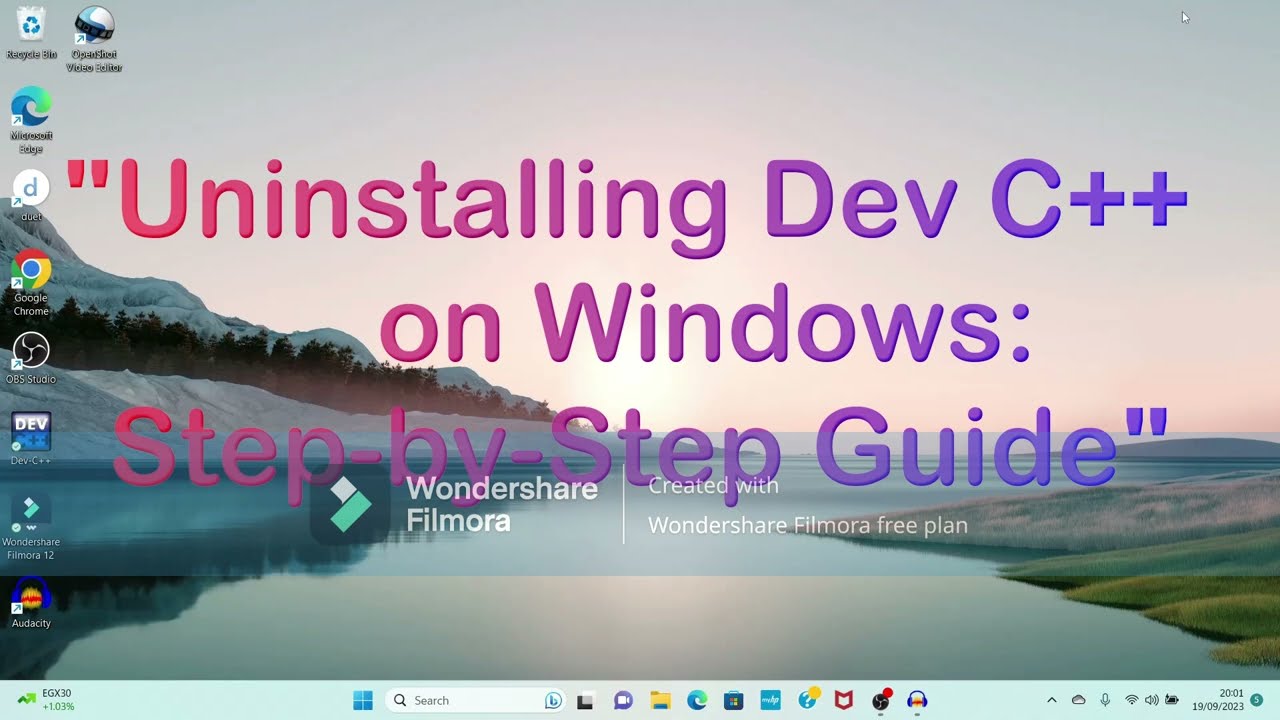Open Wi-Fi network quick settings

coord(1132,700)
